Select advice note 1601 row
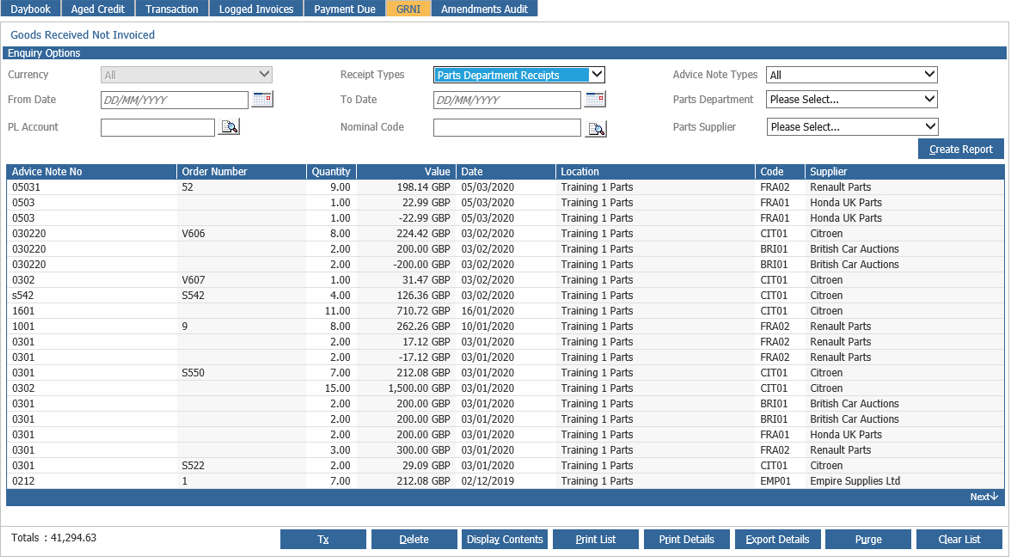This screenshot has width=1014, height=559. click(x=505, y=311)
